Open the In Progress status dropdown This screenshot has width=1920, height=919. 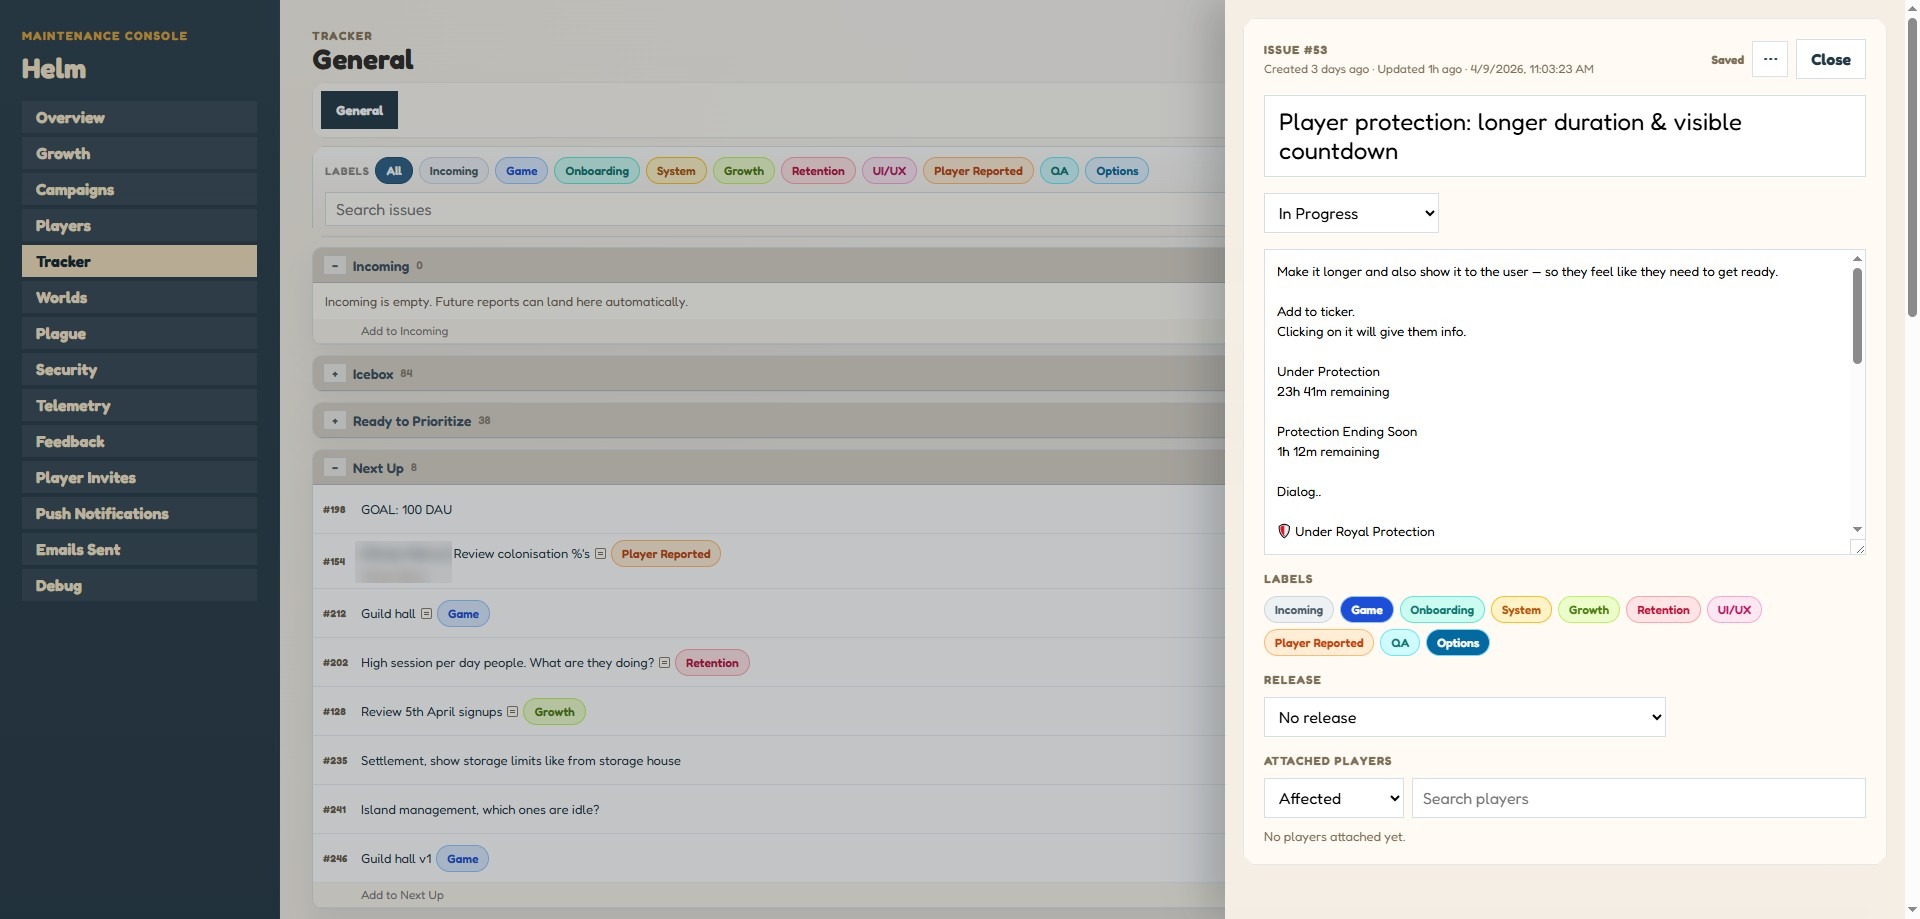click(1350, 213)
